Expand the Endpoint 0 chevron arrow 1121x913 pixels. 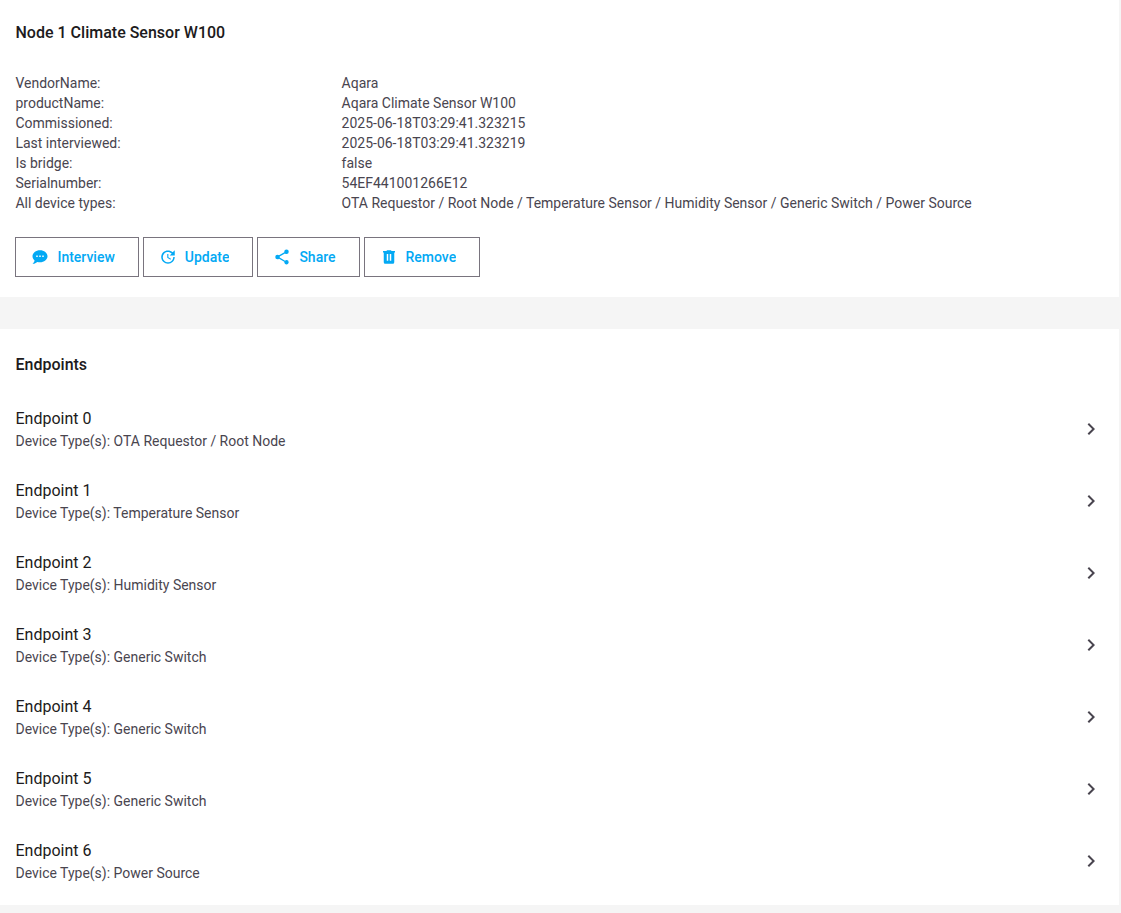coord(1091,429)
